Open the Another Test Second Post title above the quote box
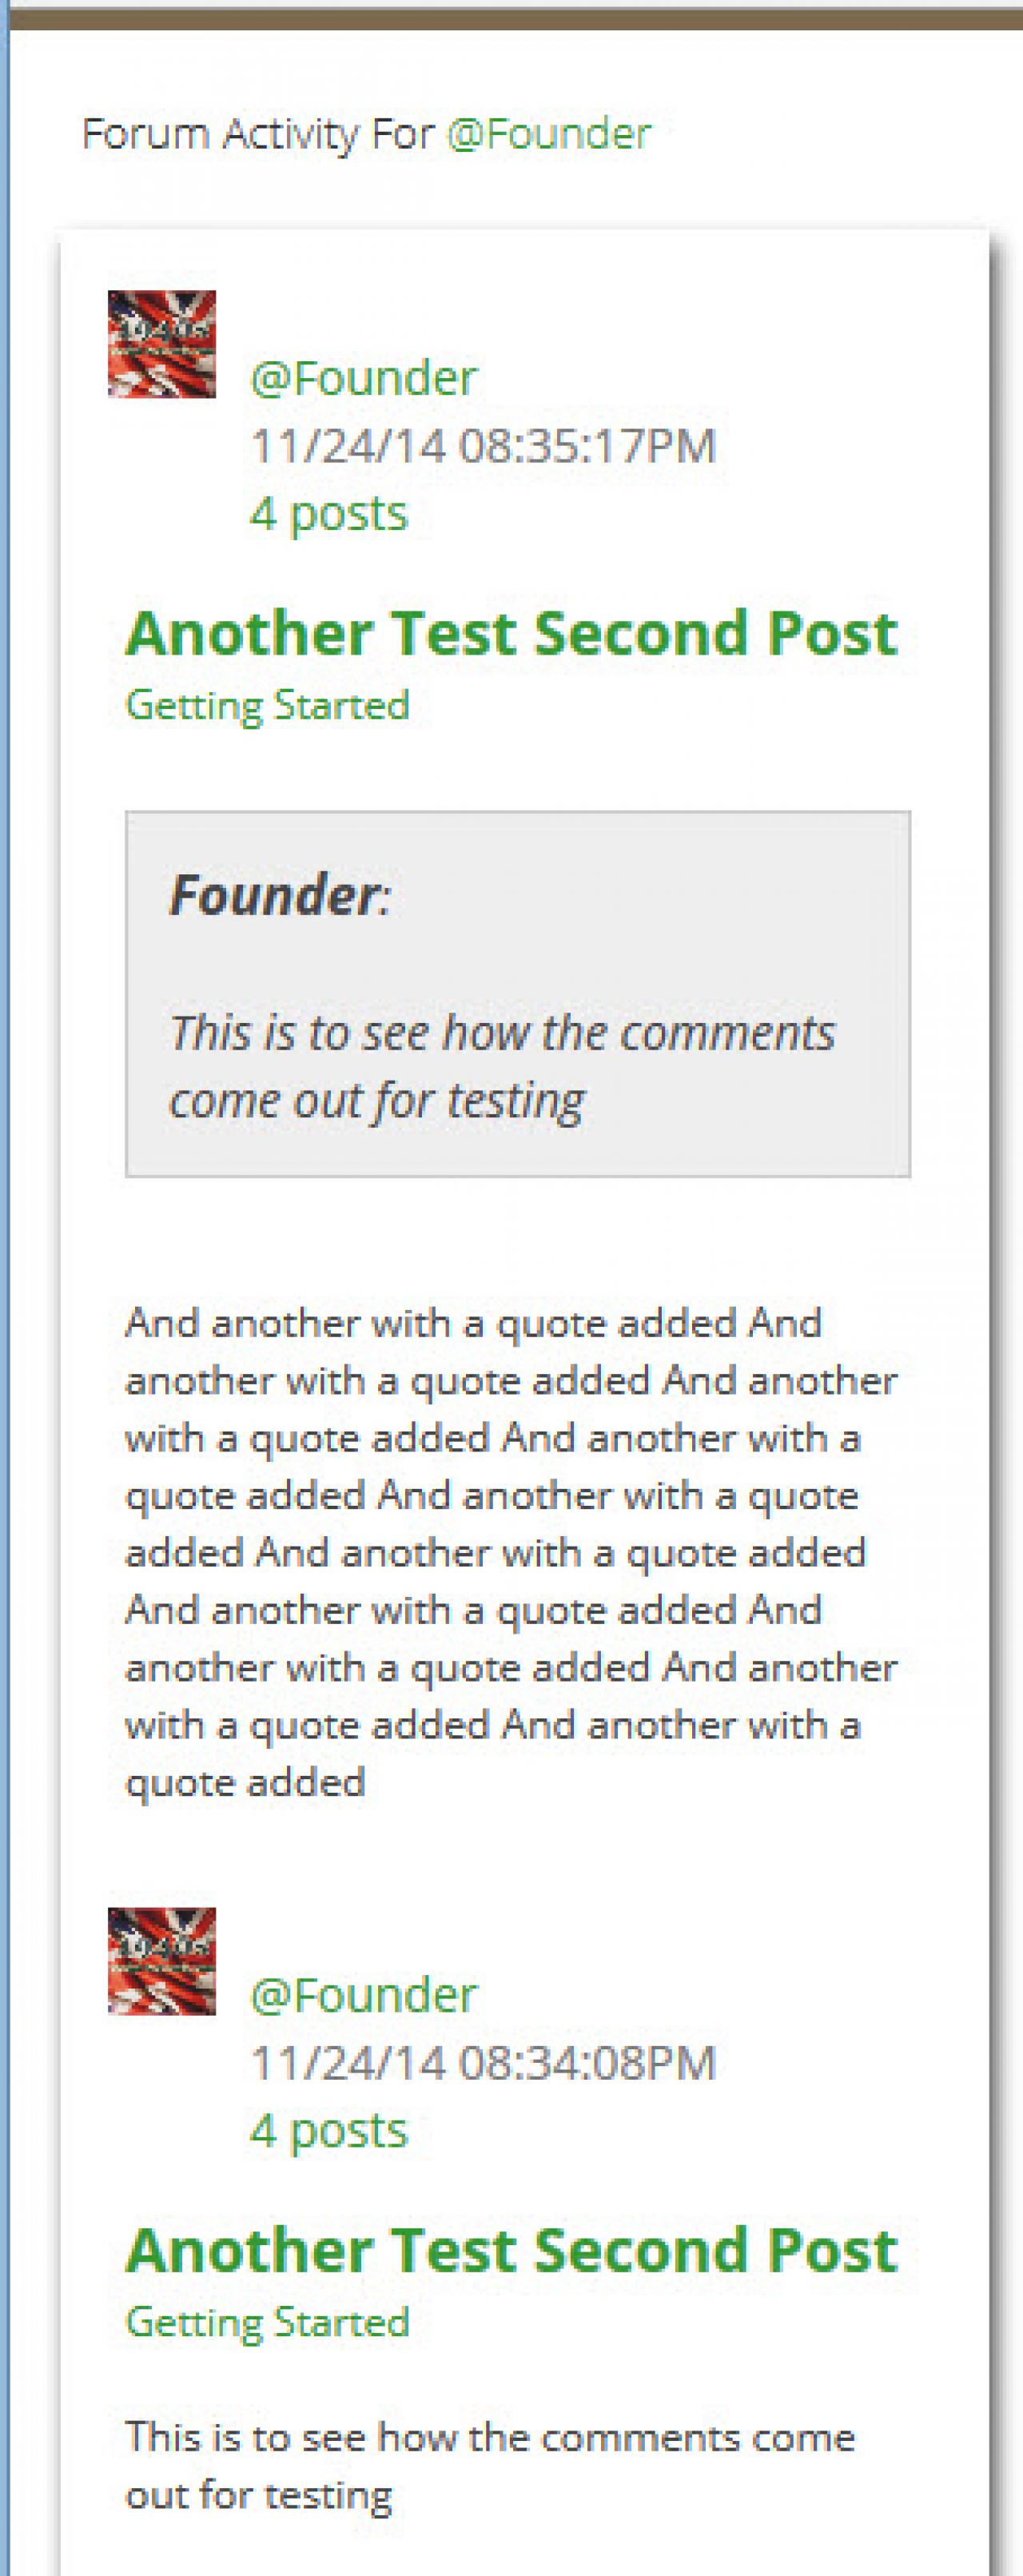Screen dimensions: 1023x2576 511,633
